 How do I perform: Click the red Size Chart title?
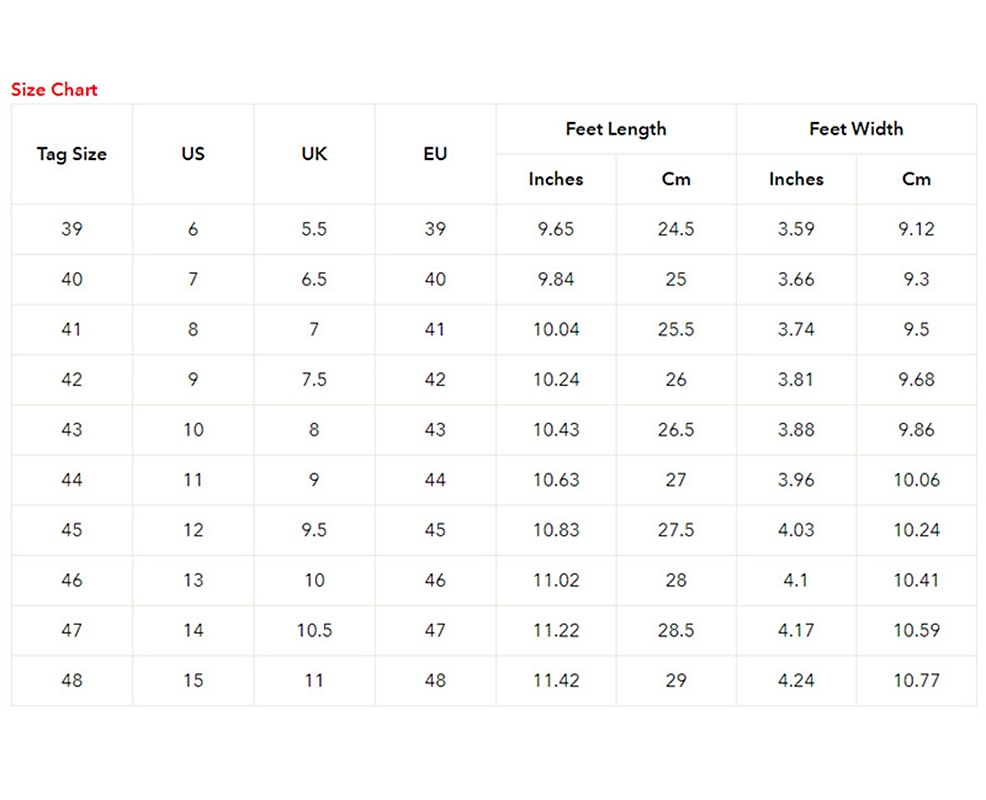coord(54,89)
